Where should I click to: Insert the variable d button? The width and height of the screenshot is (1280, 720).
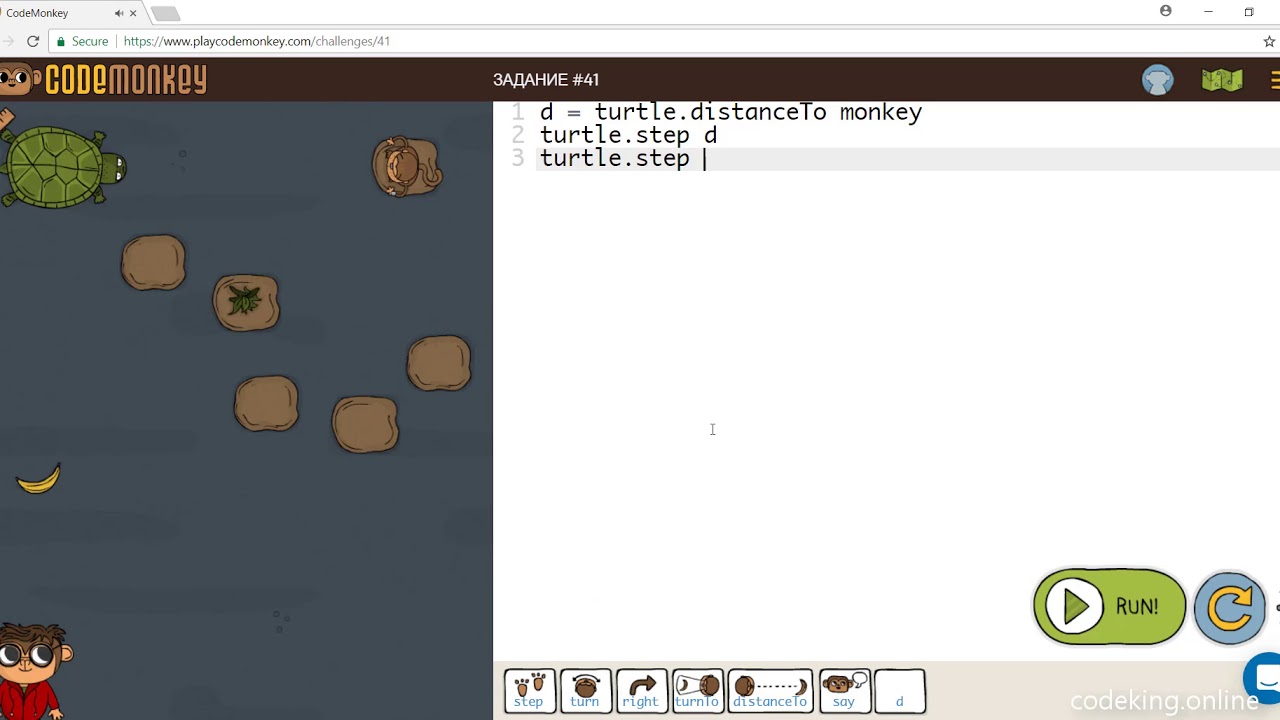(900, 691)
